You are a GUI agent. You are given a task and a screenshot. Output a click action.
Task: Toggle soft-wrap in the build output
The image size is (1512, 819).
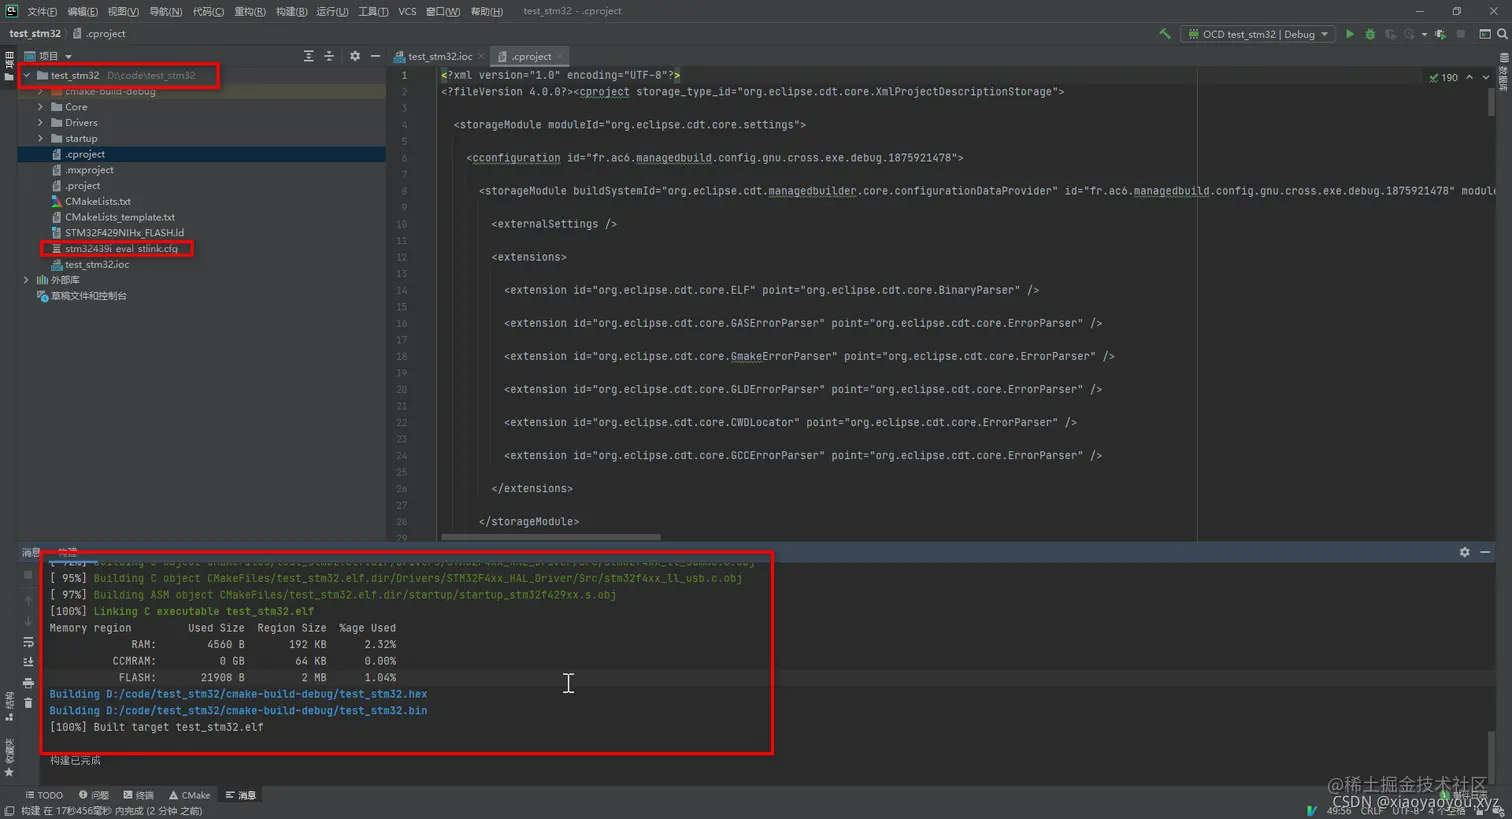tap(28, 642)
